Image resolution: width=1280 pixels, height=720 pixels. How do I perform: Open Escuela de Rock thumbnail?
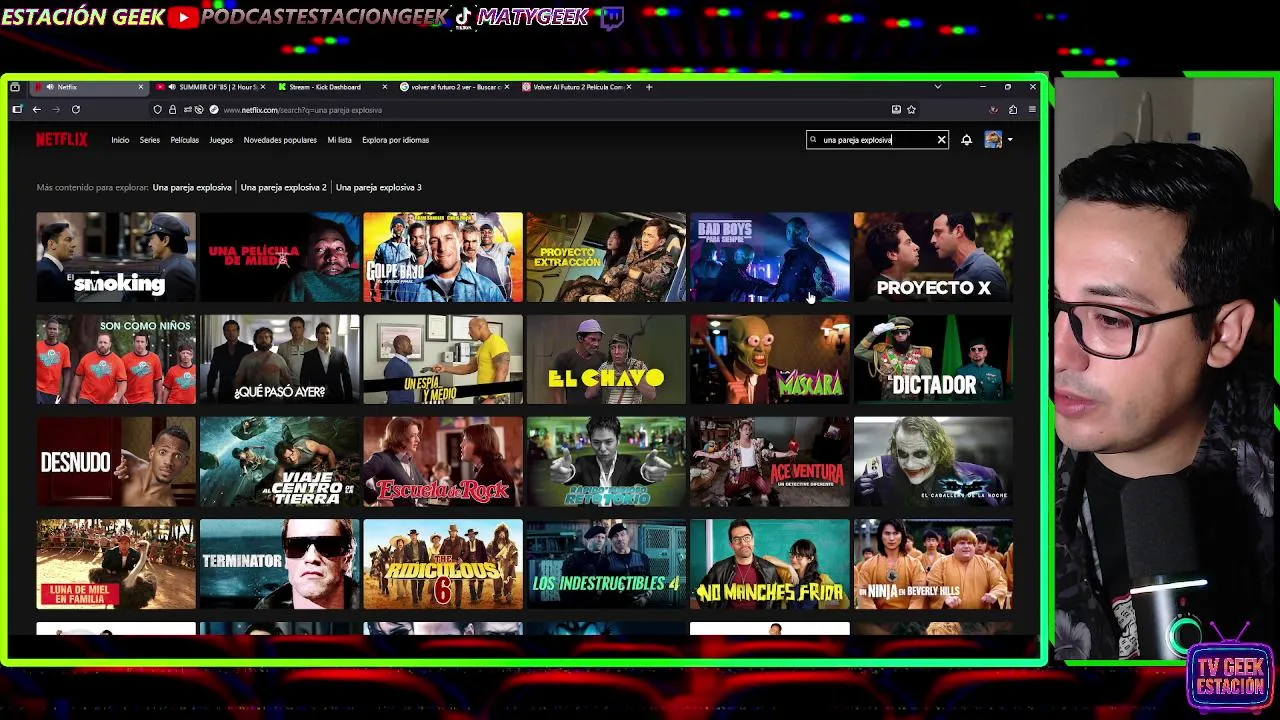[x=443, y=462]
